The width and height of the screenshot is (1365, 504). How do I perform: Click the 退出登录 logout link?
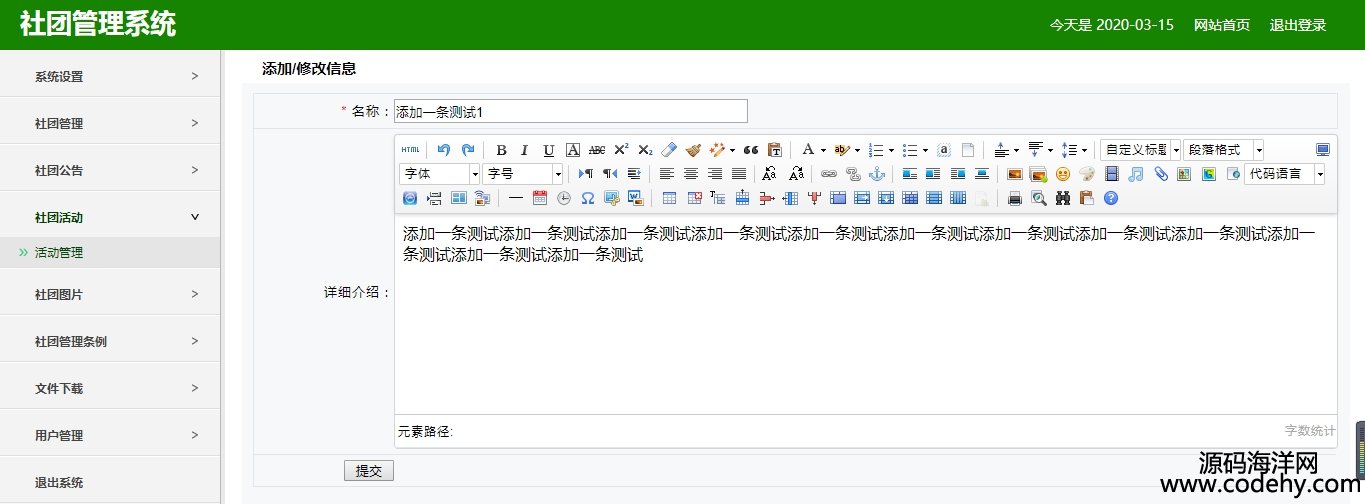pyautogui.click(x=1297, y=25)
